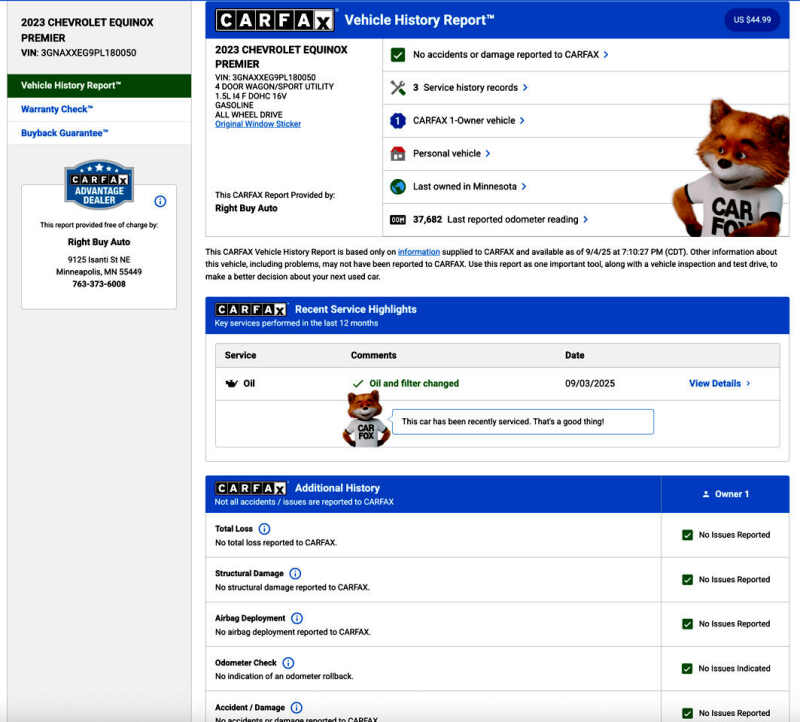
Task: Click the Airbag Deployment No Issues checkbox
Action: [x=687, y=624]
